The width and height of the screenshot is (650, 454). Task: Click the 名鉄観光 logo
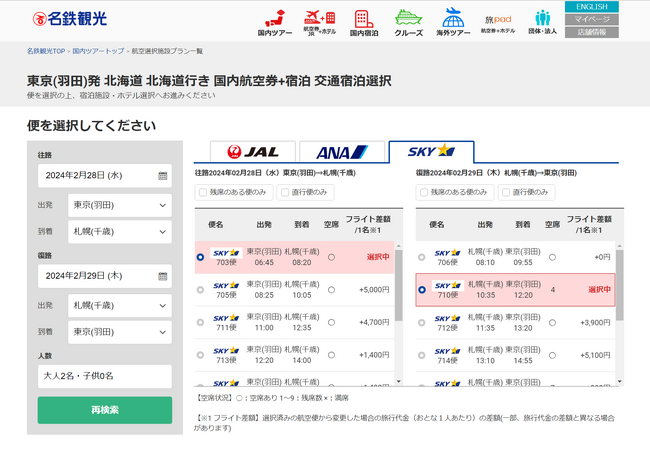click(70, 19)
